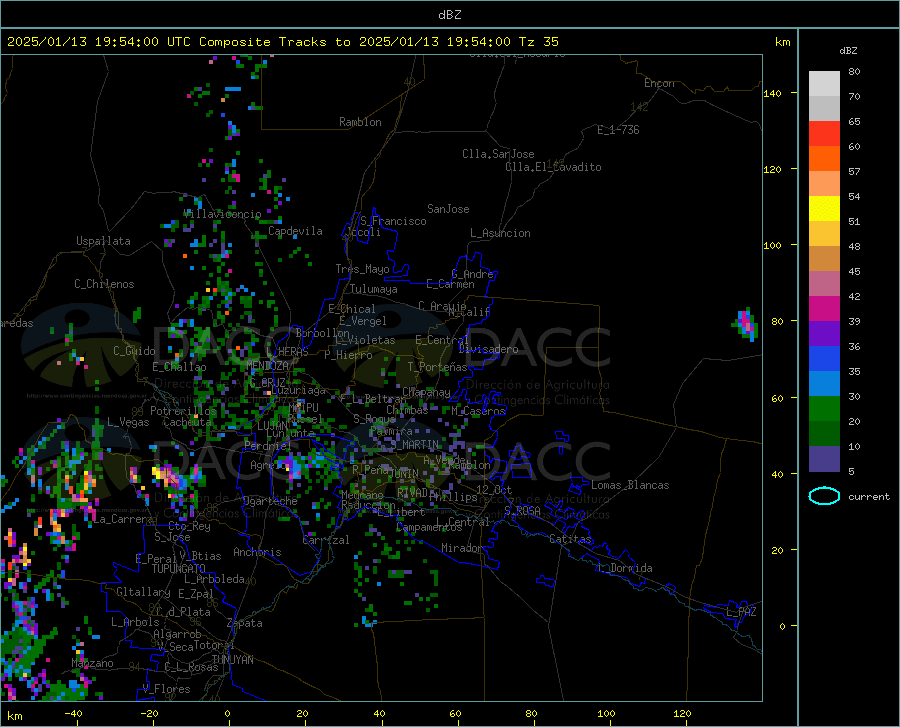Screen dimensions: 900x727
Task: Click the 'dBZ' title in the top bar
Action: point(449,15)
